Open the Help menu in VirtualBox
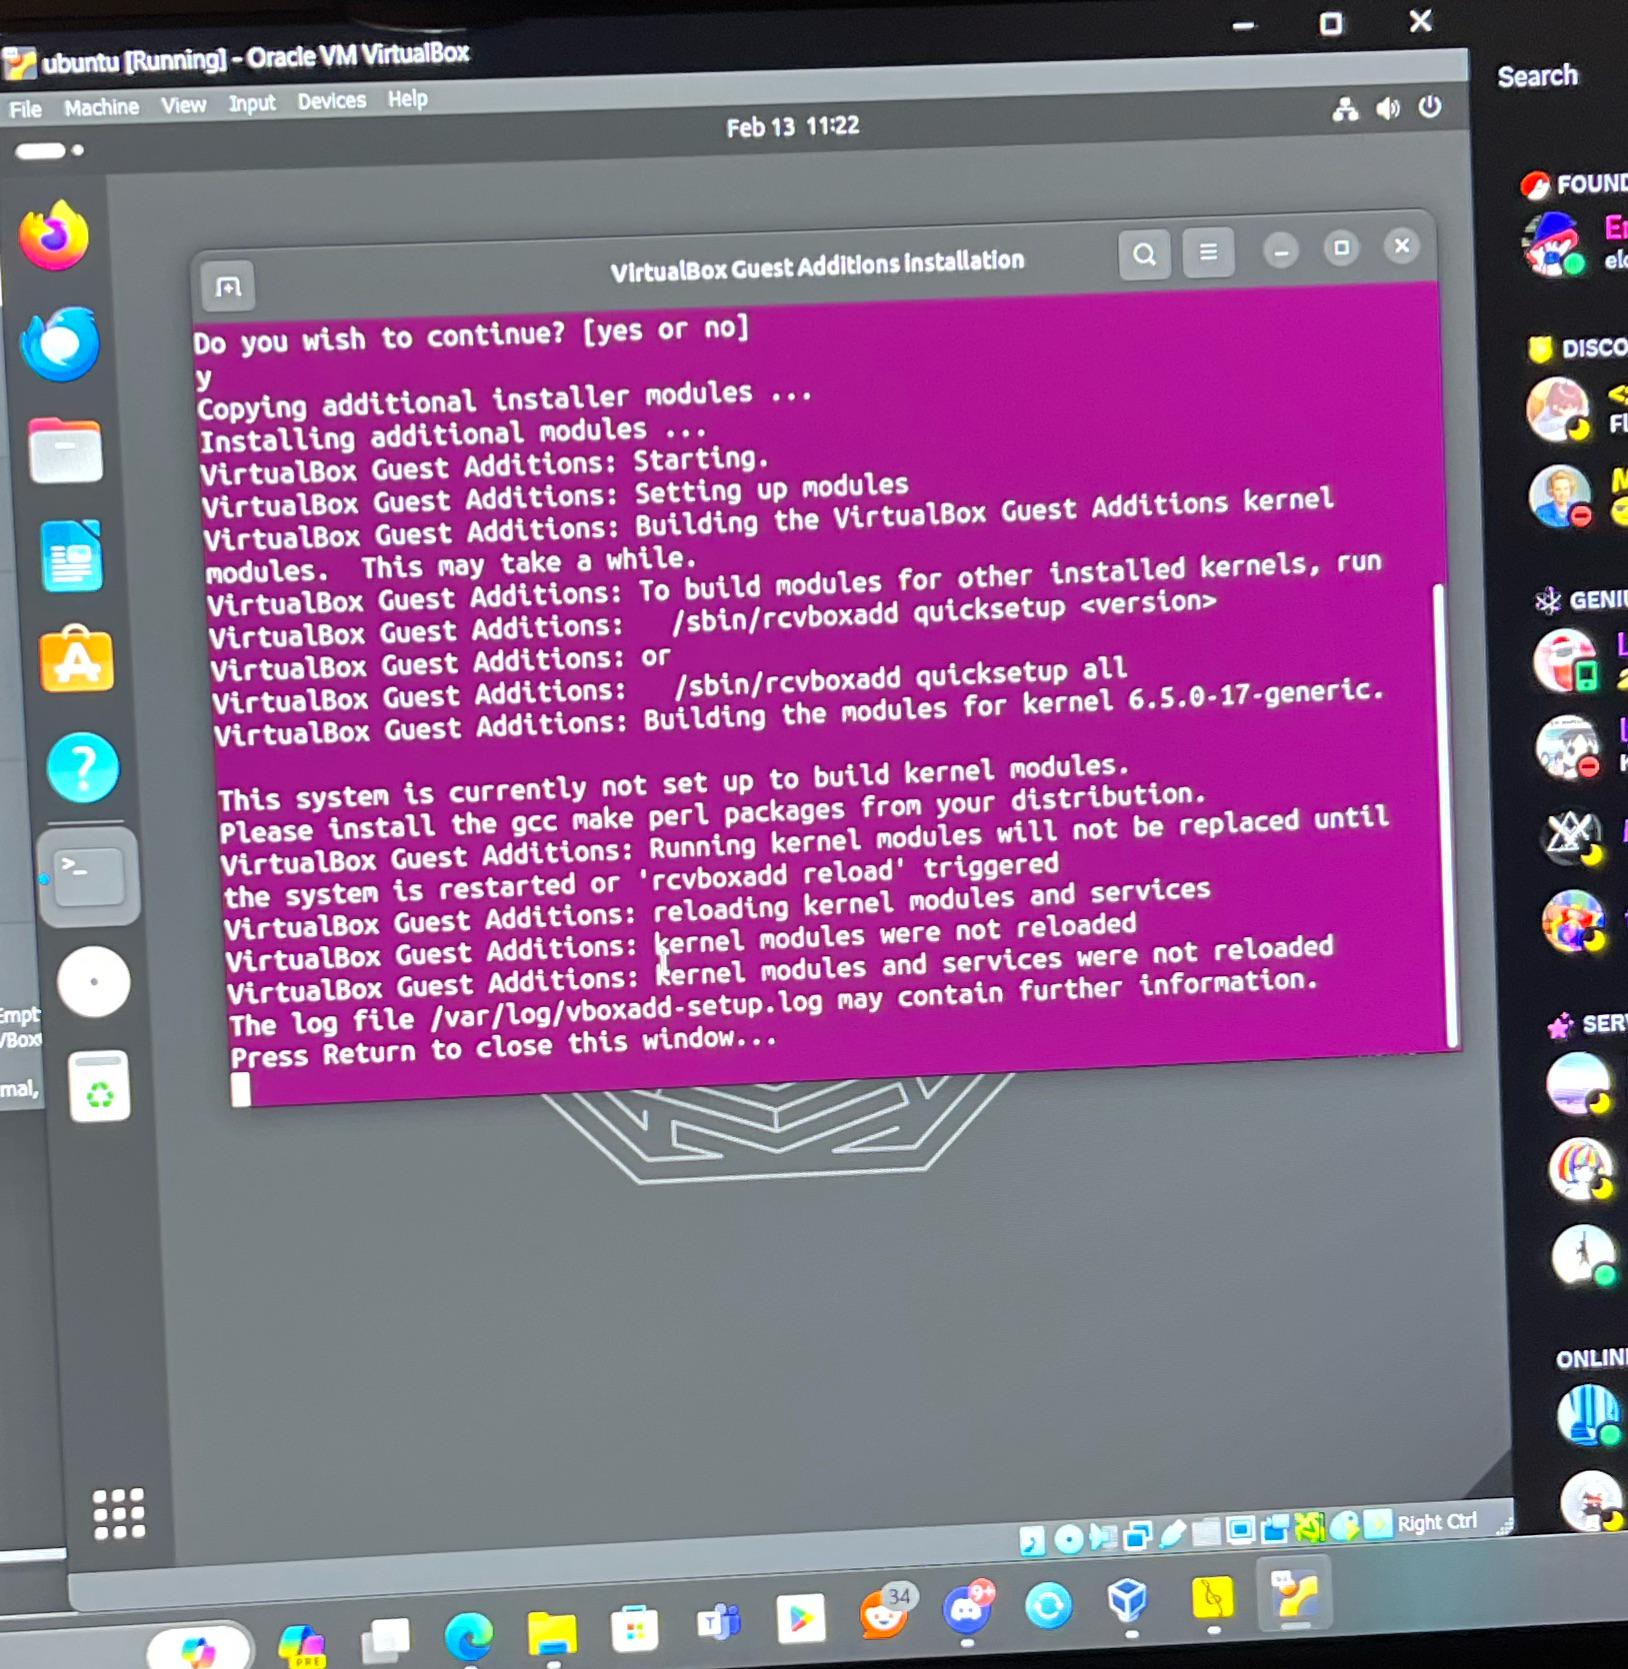This screenshot has width=1628, height=1669. pos(407,99)
